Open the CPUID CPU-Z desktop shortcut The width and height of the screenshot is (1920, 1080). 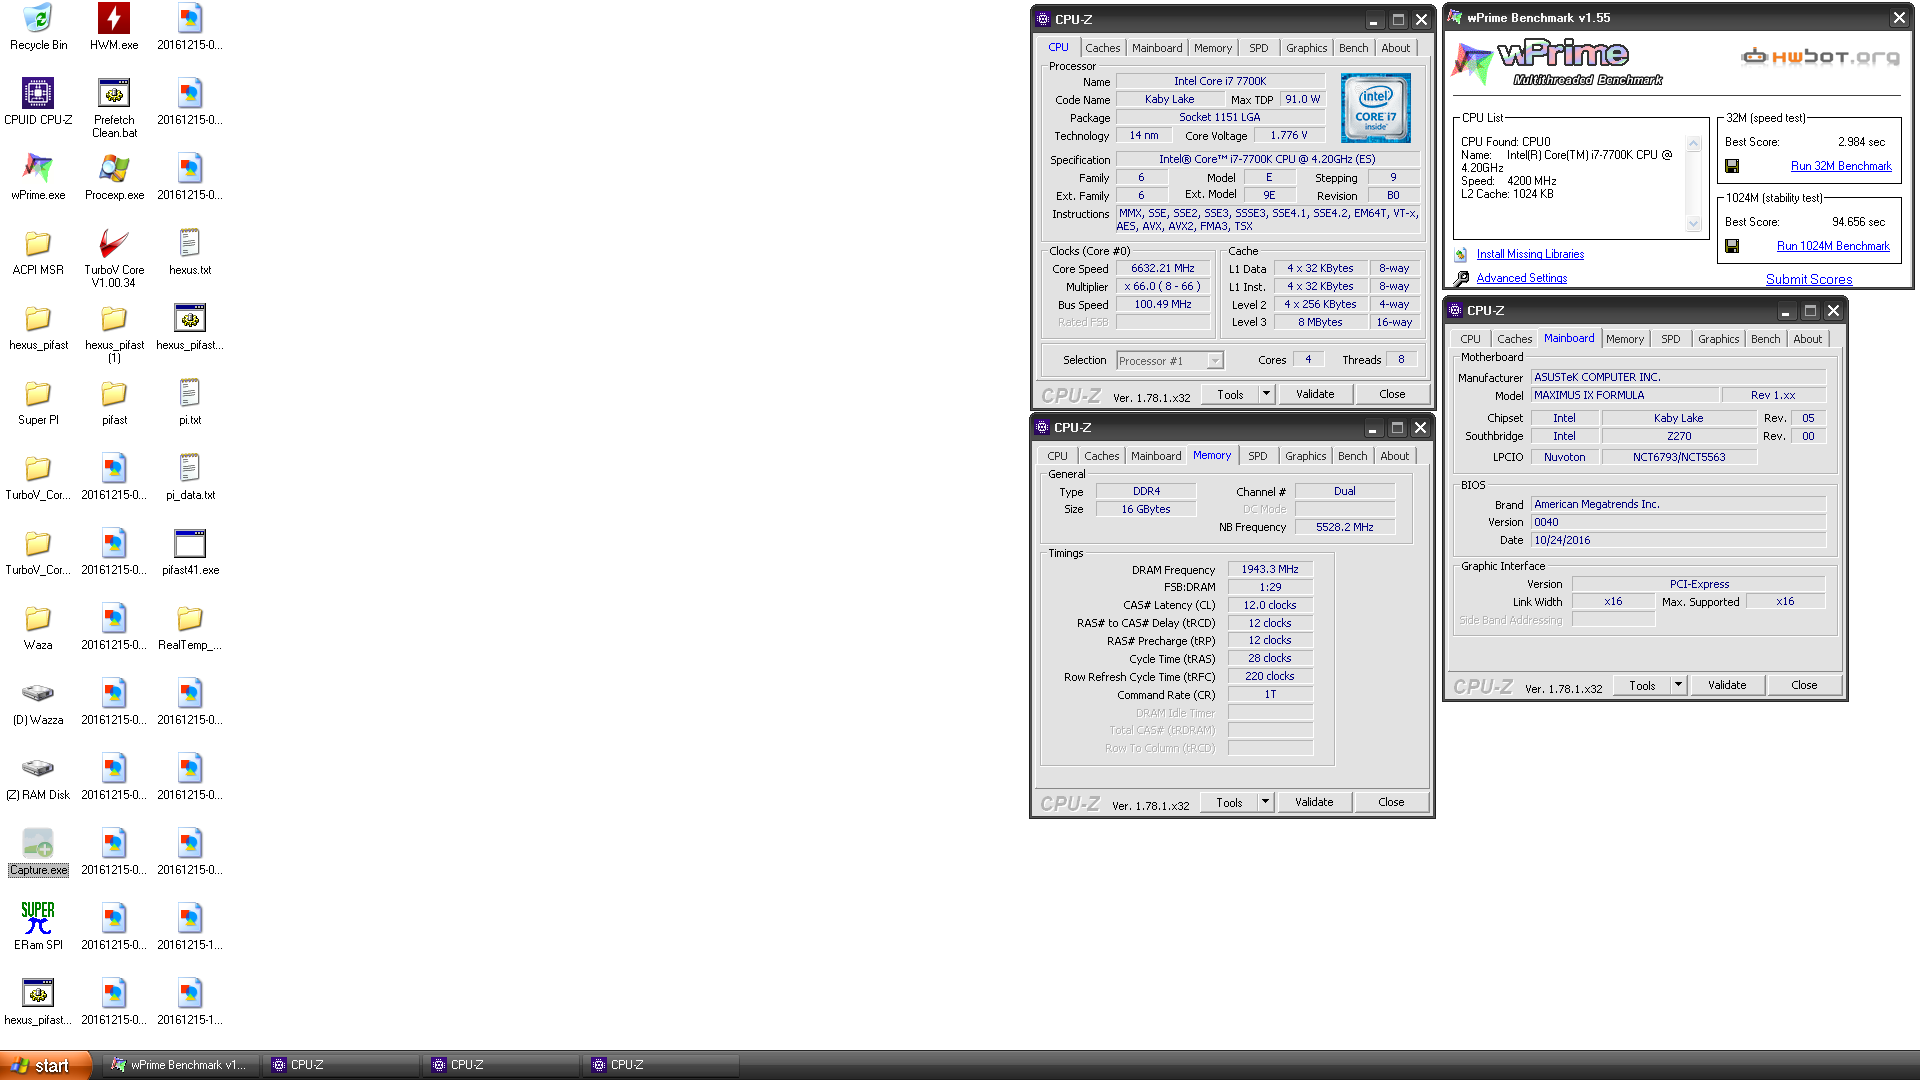[38, 102]
